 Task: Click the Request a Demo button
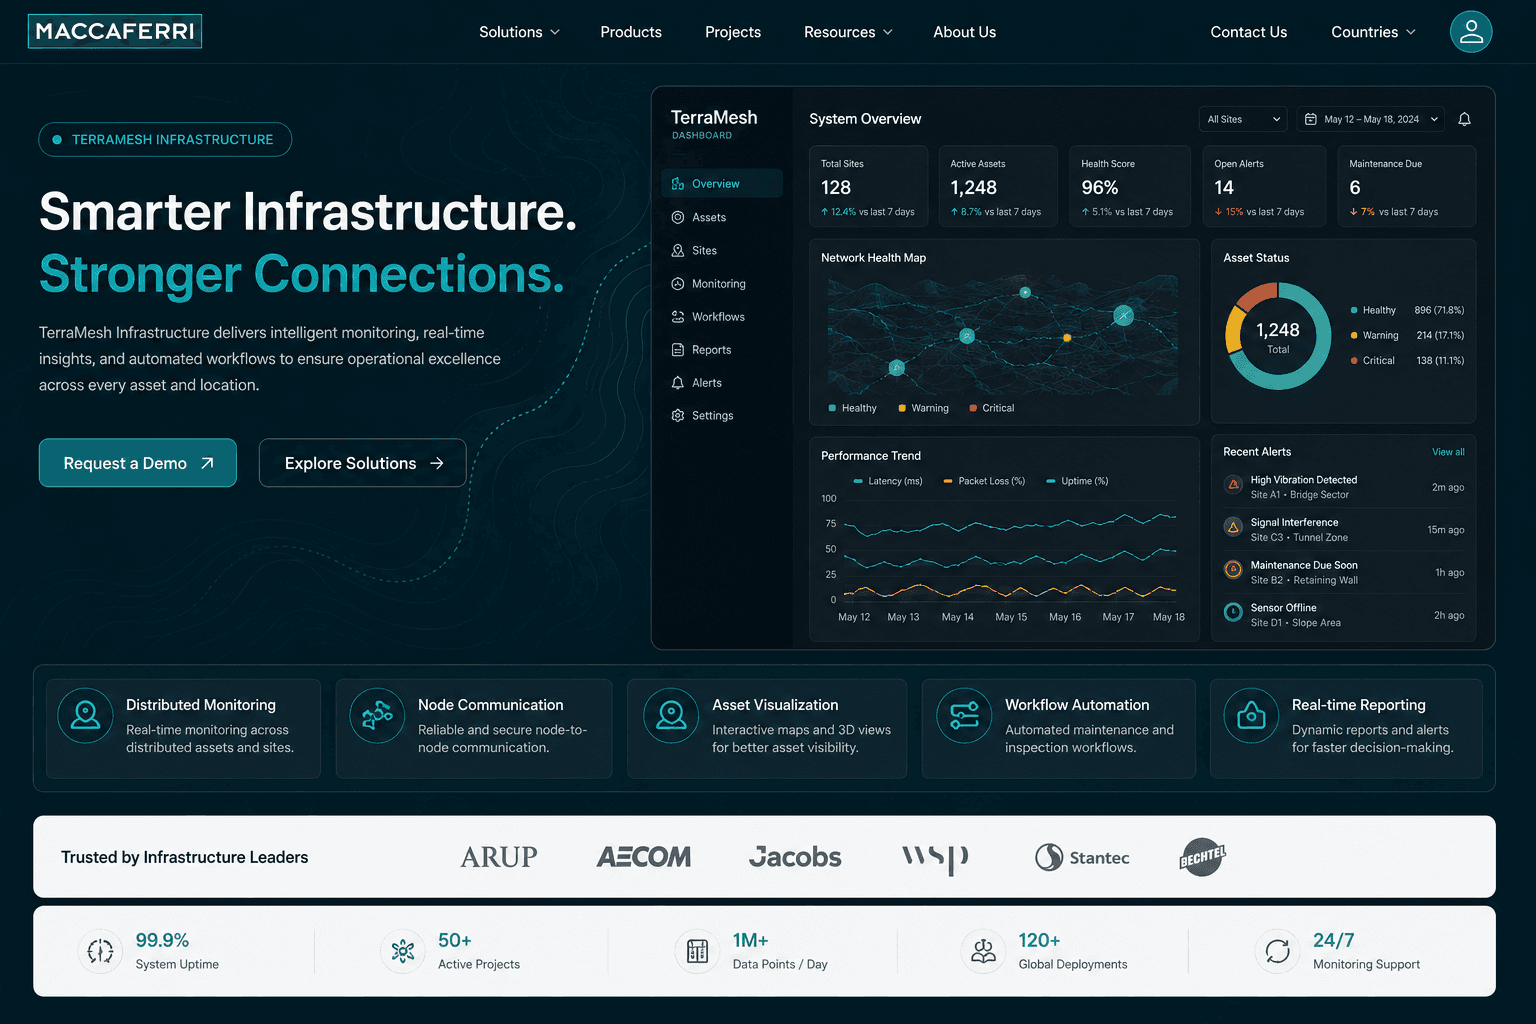(138, 463)
